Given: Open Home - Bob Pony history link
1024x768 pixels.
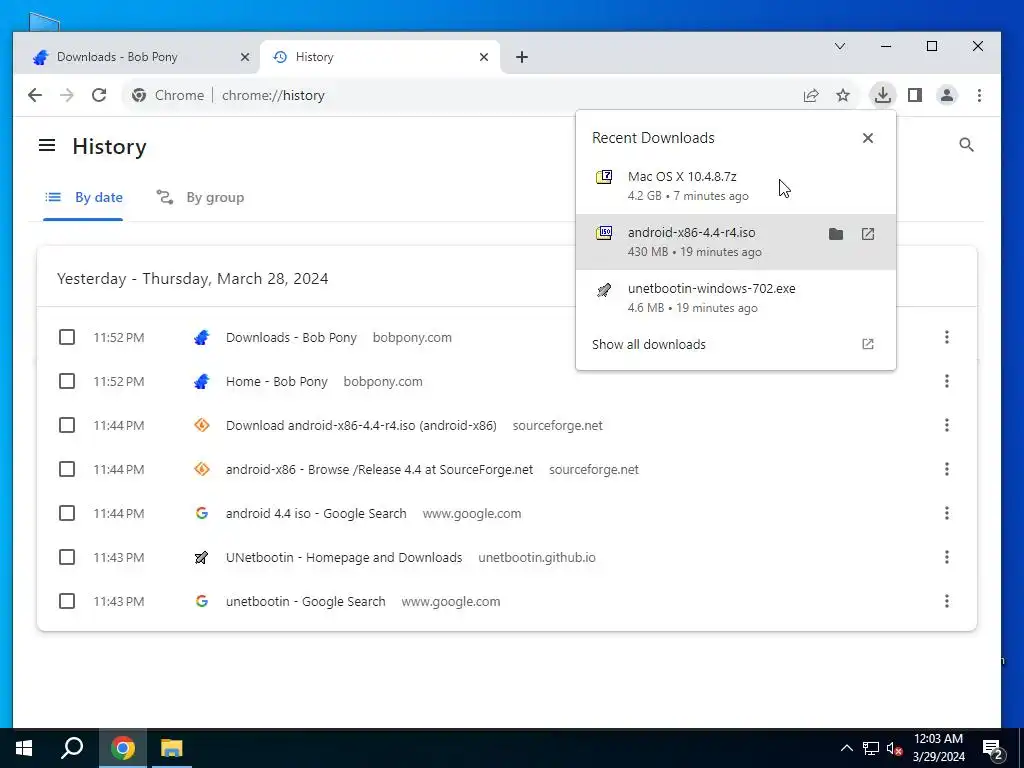Looking at the screenshot, I should coord(277,381).
